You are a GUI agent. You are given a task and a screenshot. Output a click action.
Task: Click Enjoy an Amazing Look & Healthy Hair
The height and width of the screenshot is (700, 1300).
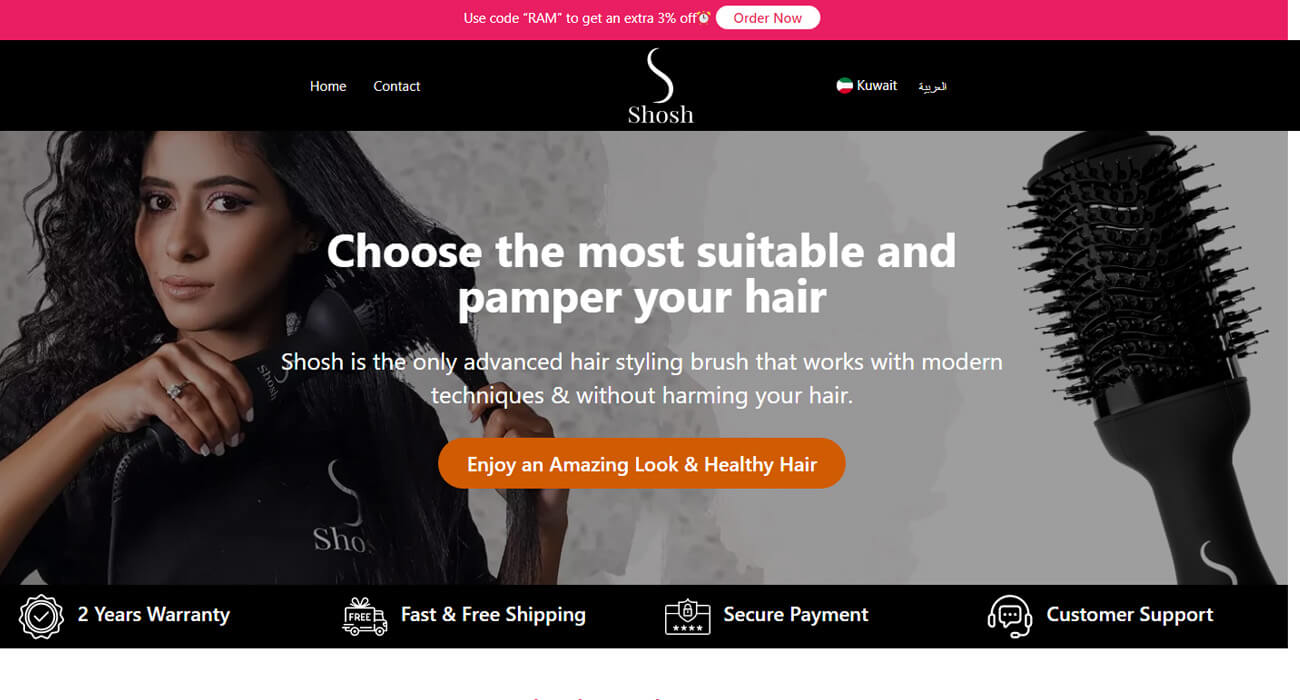pos(642,464)
